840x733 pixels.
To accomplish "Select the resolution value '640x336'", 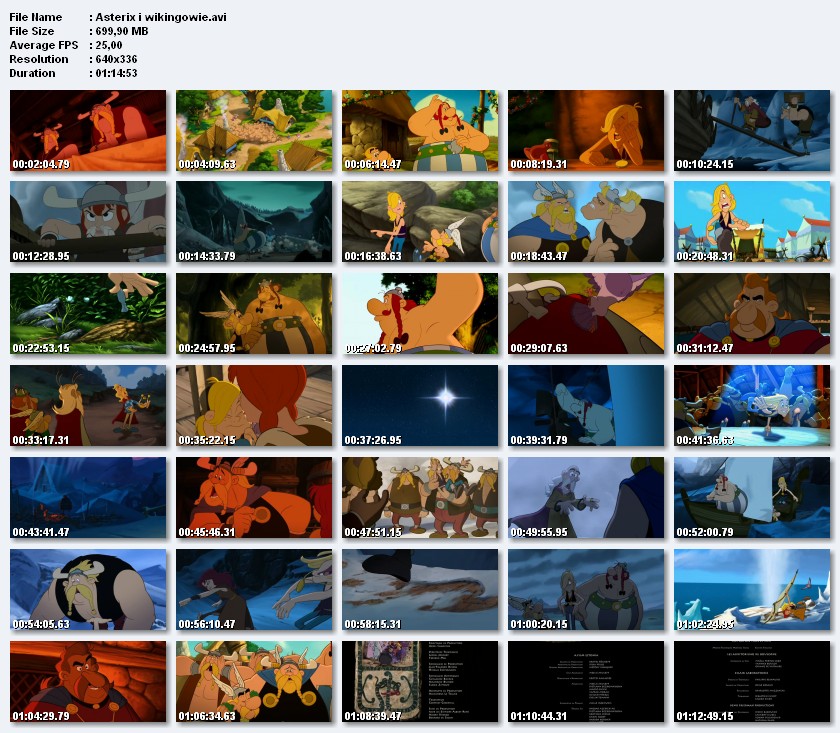I will tap(116, 59).
